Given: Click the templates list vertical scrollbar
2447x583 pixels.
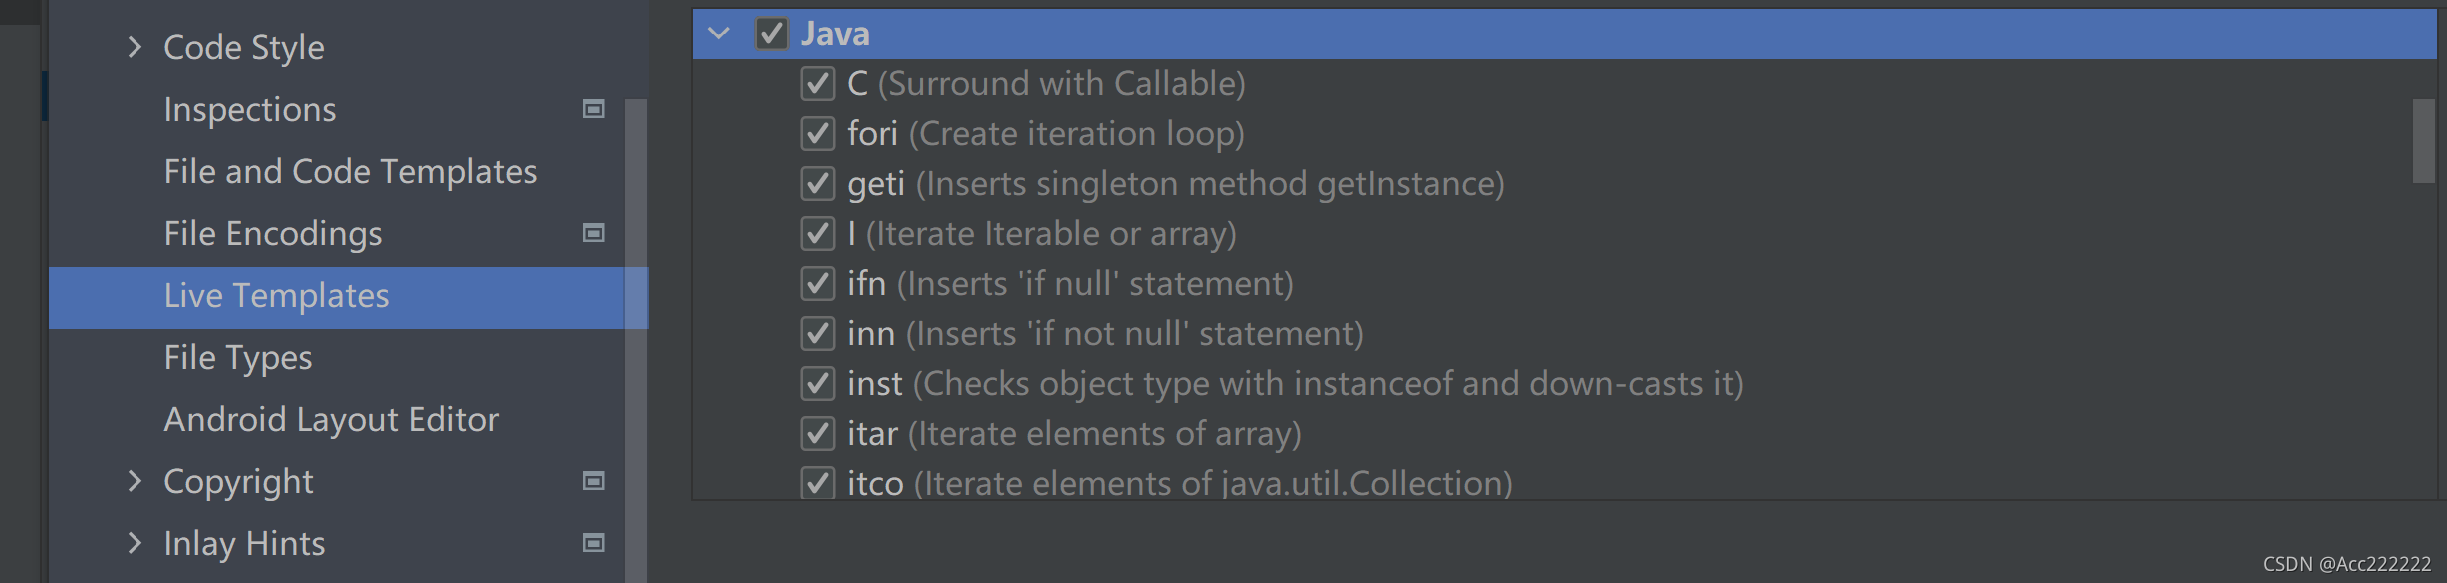Looking at the screenshot, I should [2423, 141].
